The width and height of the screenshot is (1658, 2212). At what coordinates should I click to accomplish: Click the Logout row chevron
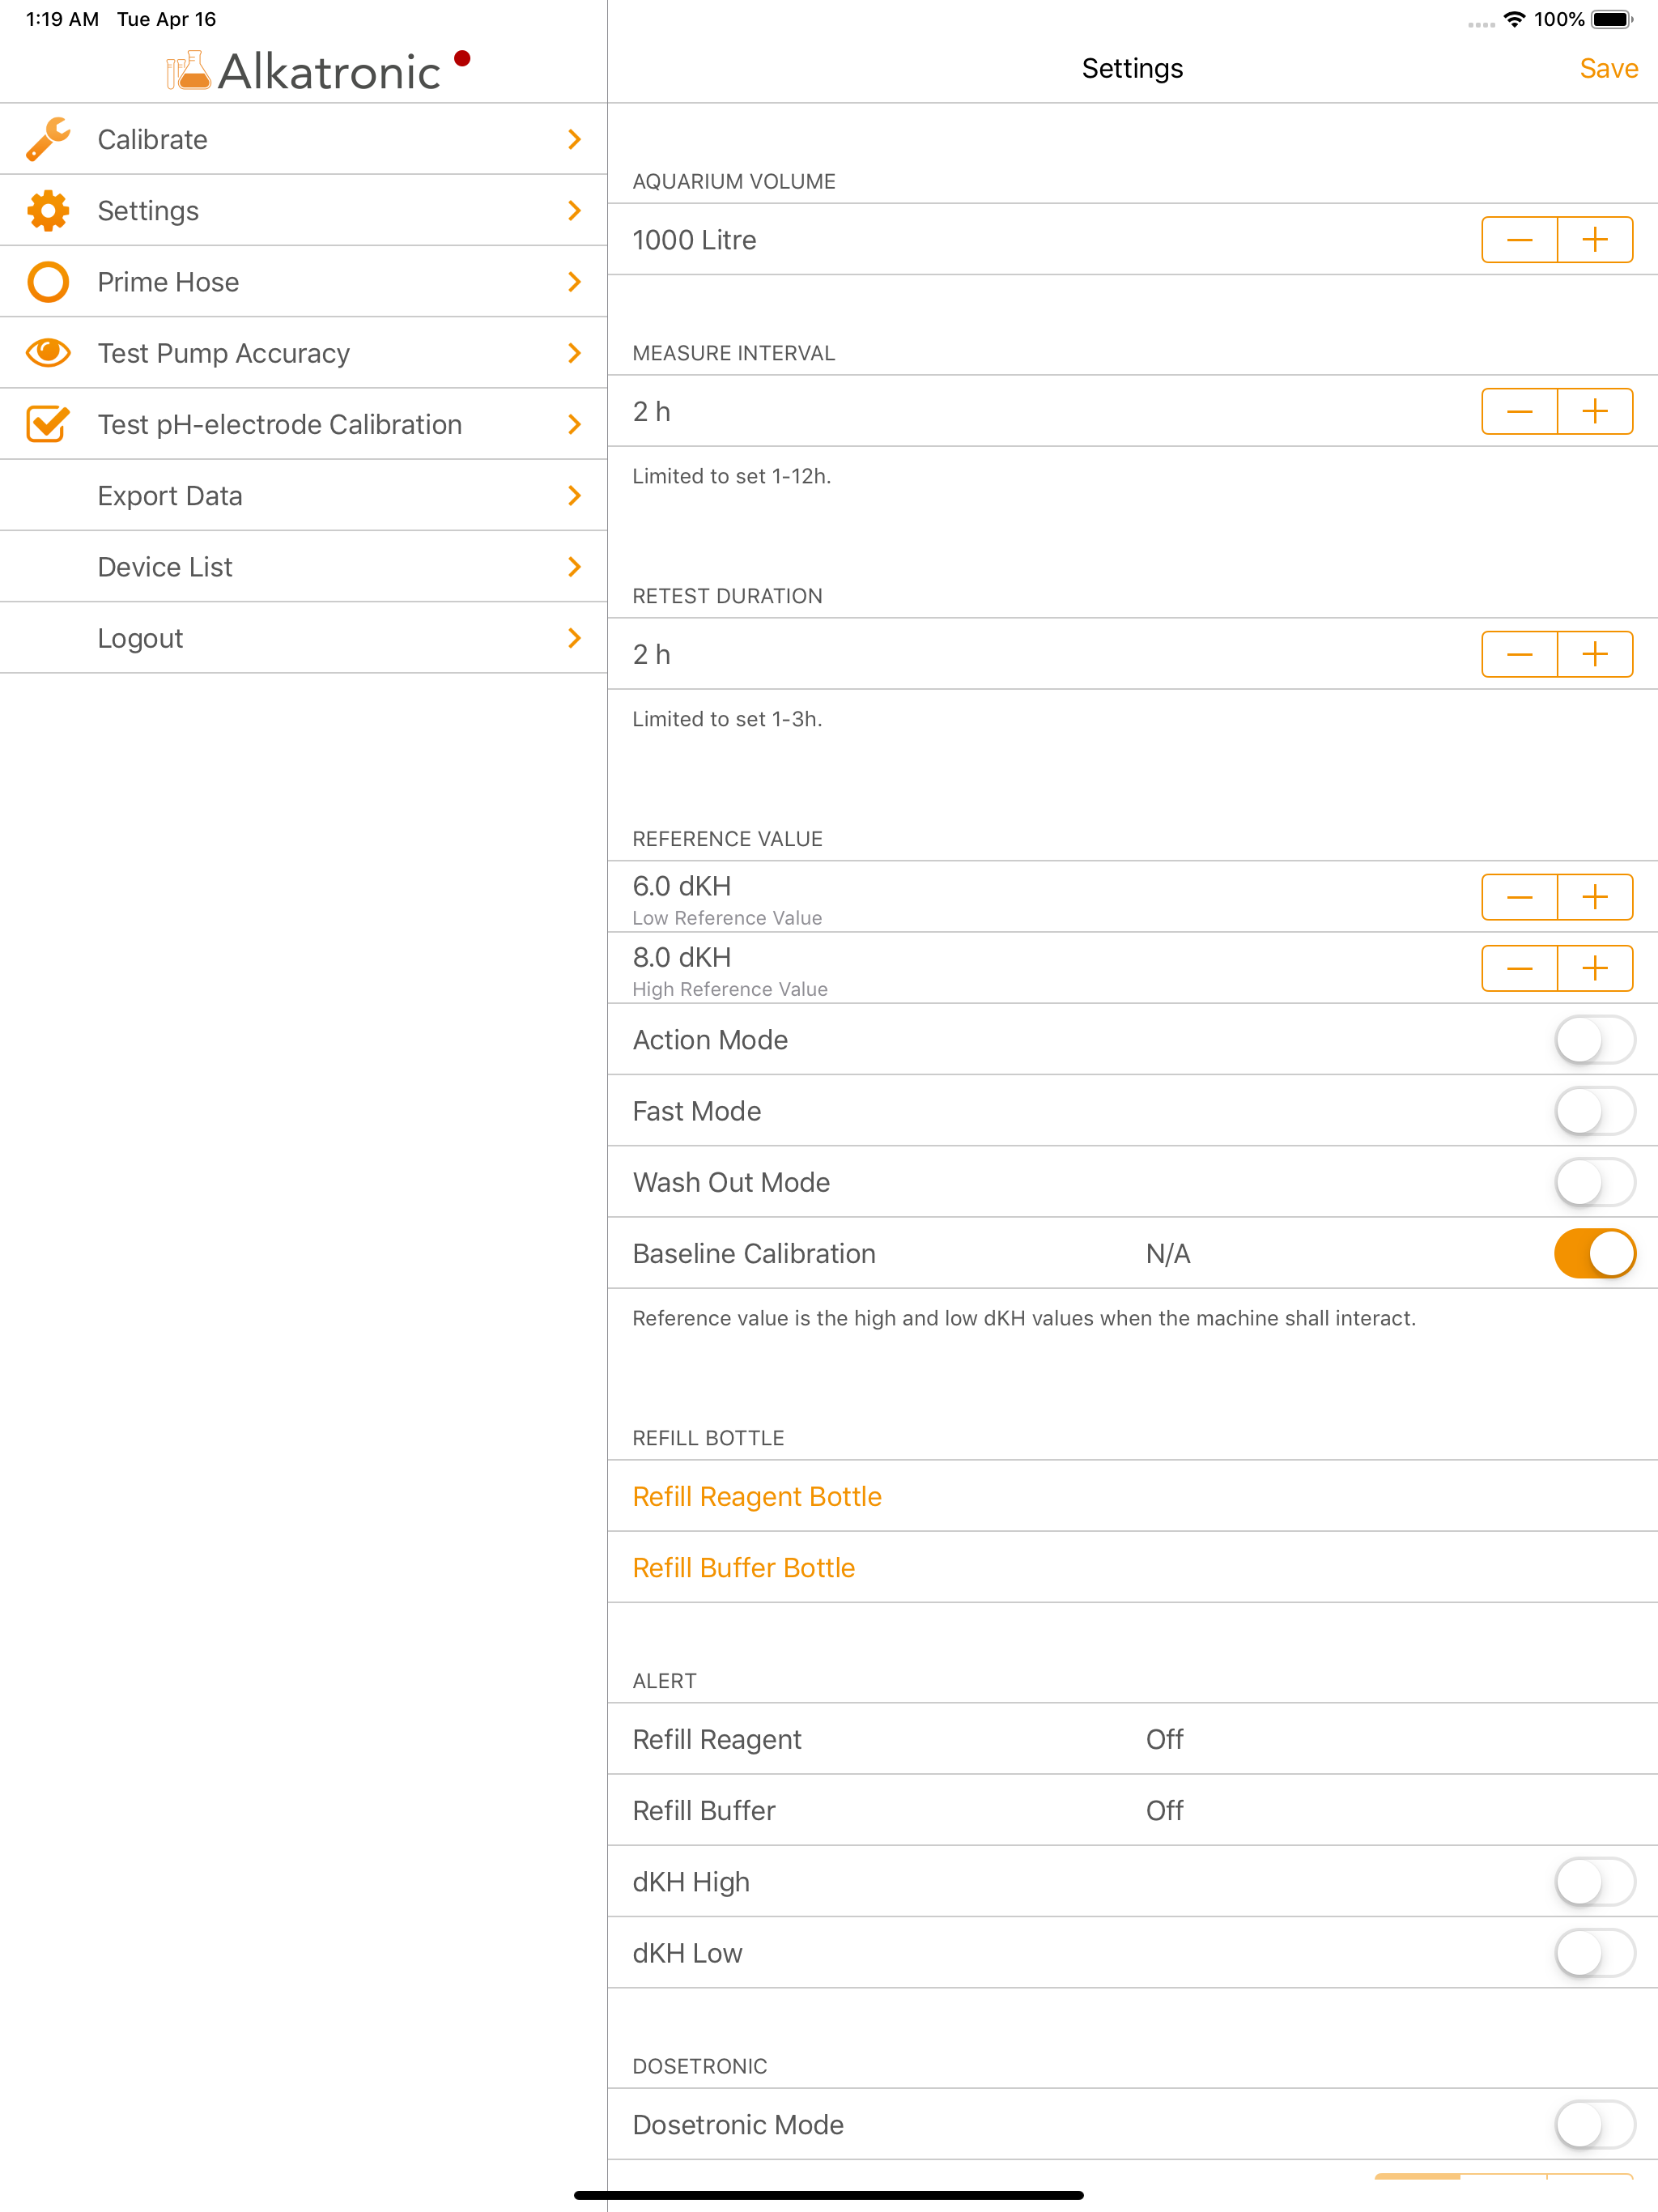tap(574, 638)
